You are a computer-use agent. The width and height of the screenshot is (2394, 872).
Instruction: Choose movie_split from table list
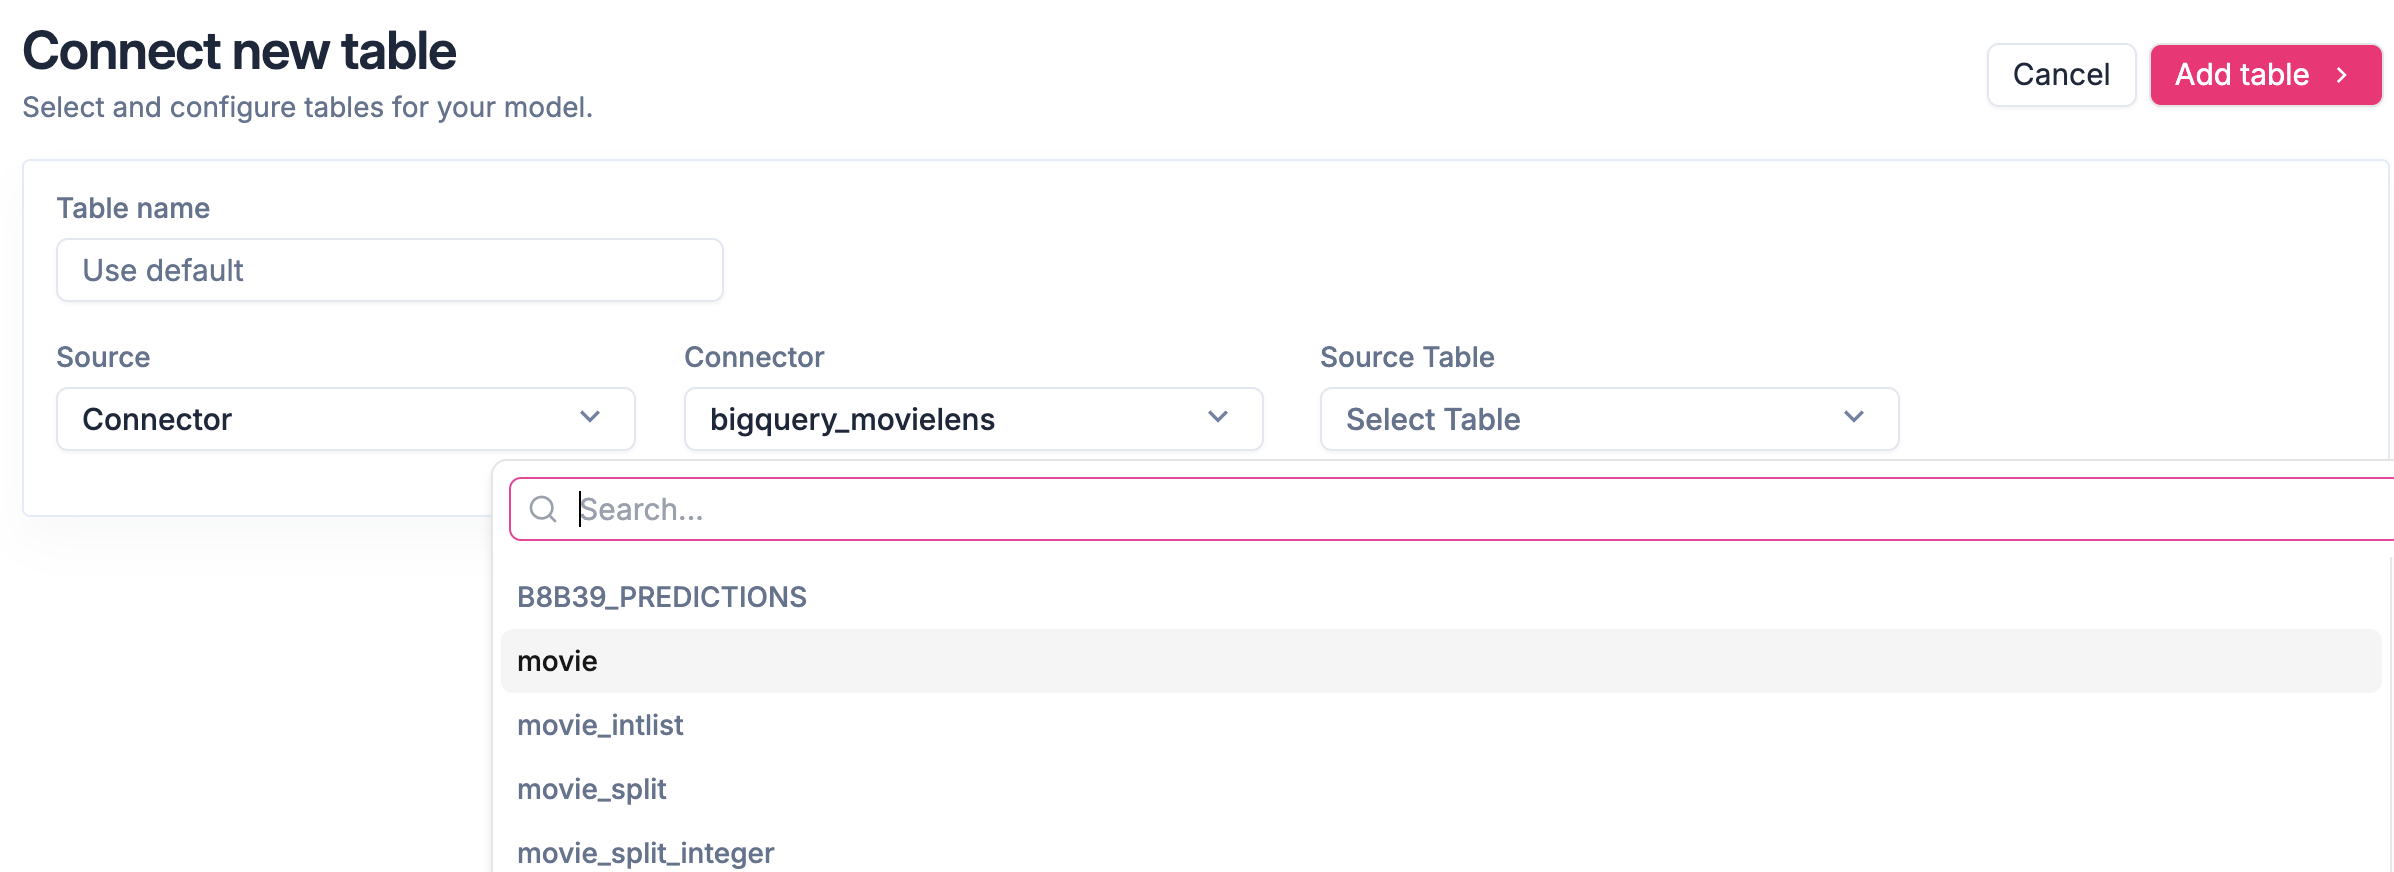pyautogui.click(x=1441, y=789)
